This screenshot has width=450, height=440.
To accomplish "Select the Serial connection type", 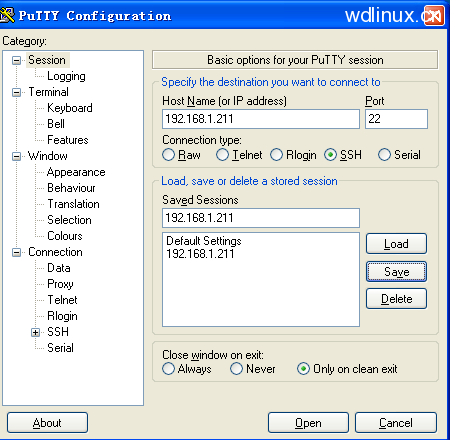I will pos(384,155).
